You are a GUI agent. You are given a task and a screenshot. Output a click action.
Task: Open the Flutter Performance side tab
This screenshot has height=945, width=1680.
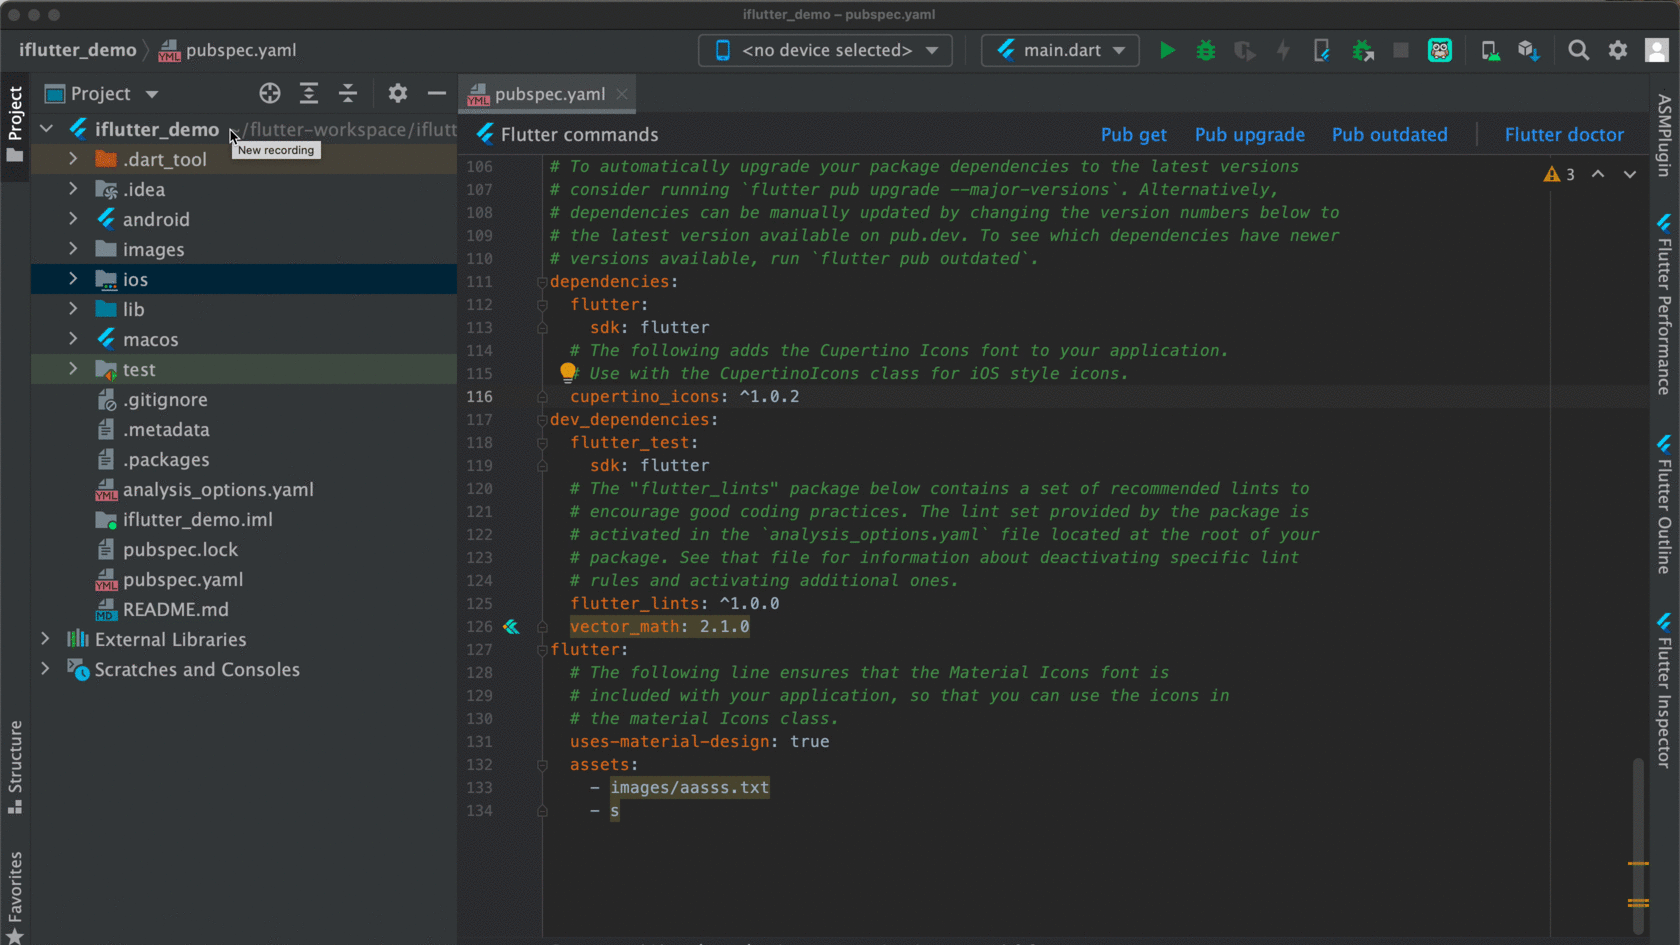tap(1664, 305)
